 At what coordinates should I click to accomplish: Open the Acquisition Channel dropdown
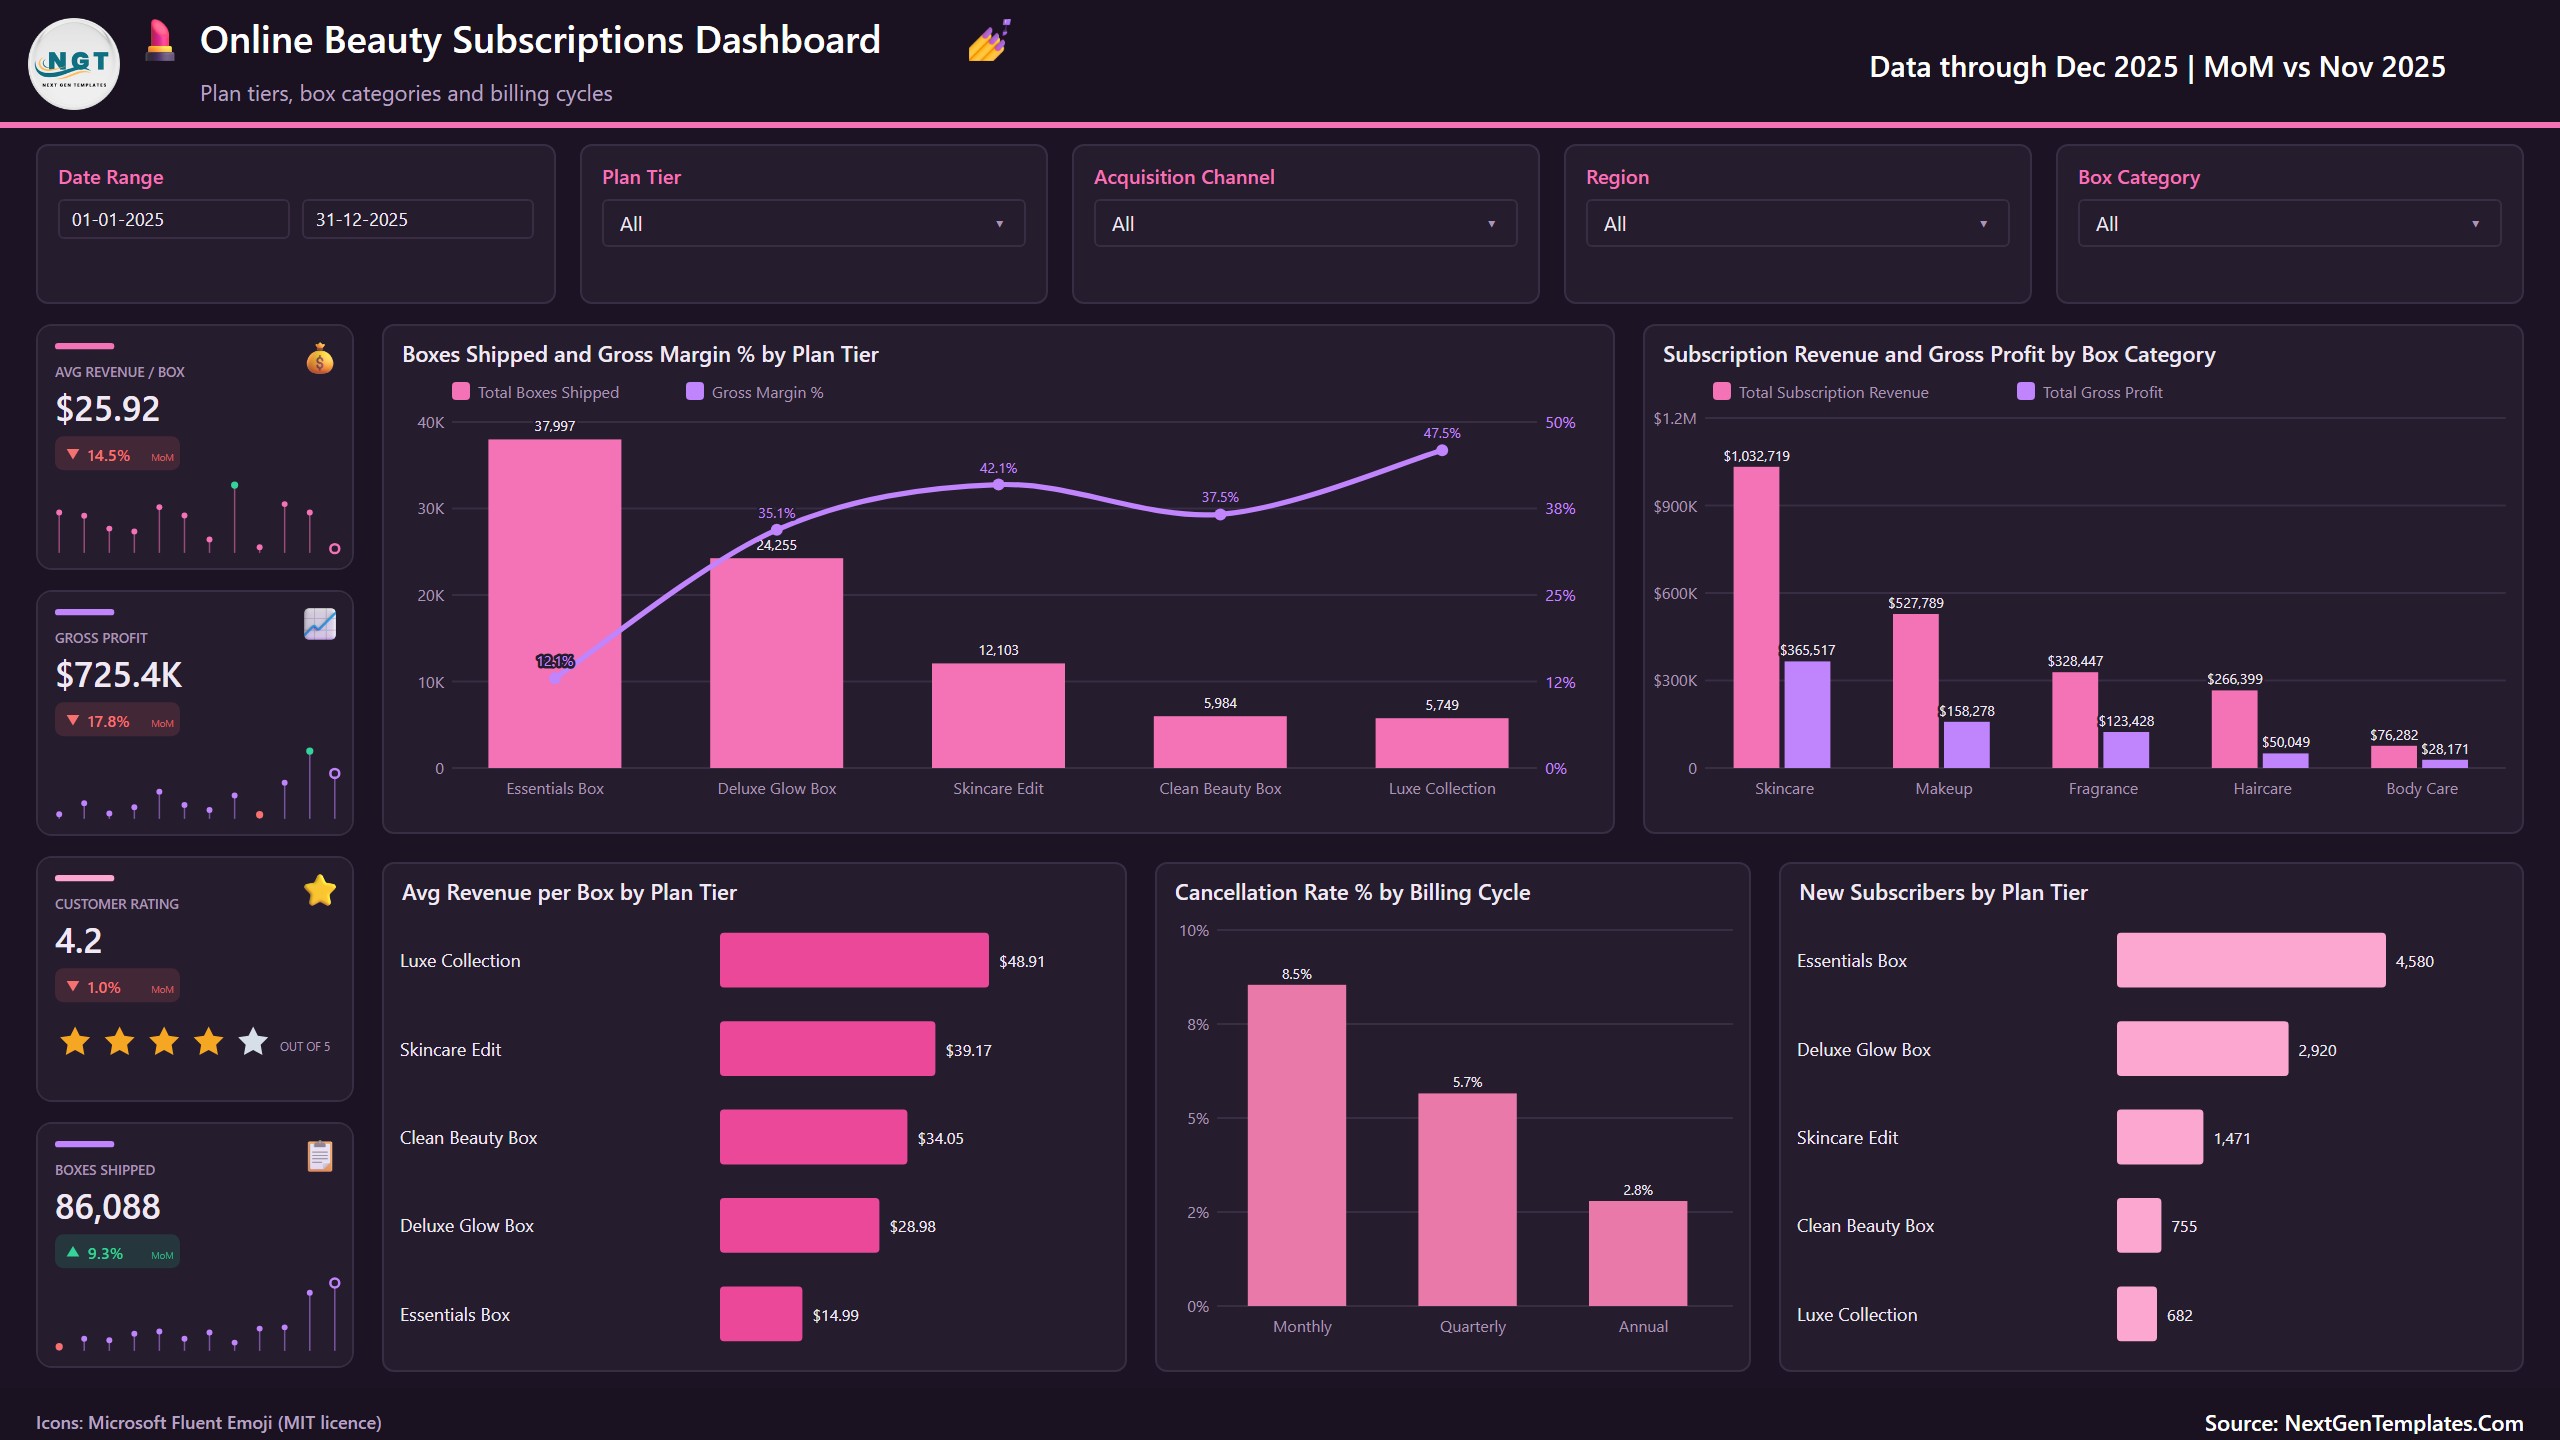pyautogui.click(x=1305, y=224)
